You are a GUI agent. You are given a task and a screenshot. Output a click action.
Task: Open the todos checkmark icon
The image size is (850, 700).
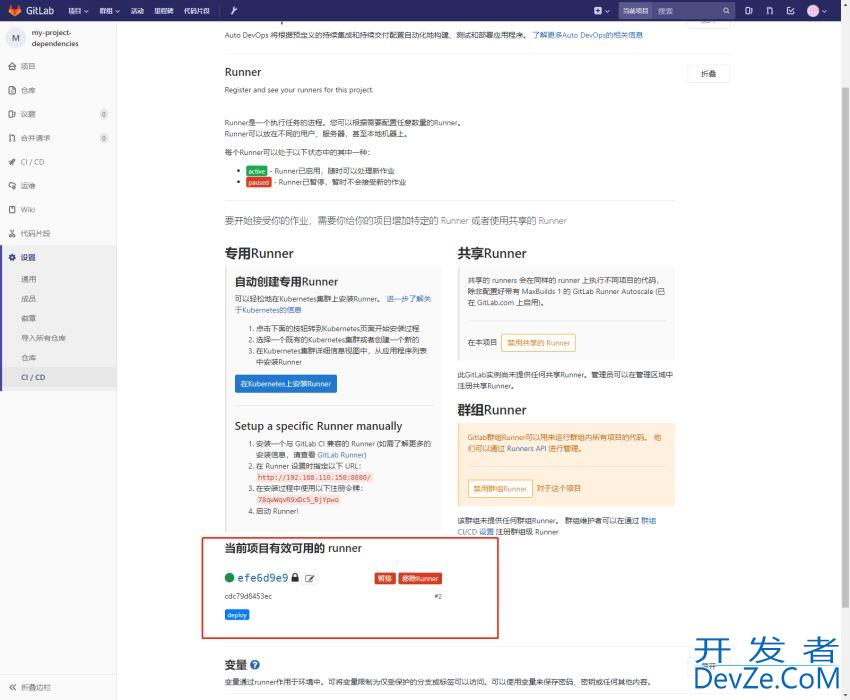[x=790, y=10]
